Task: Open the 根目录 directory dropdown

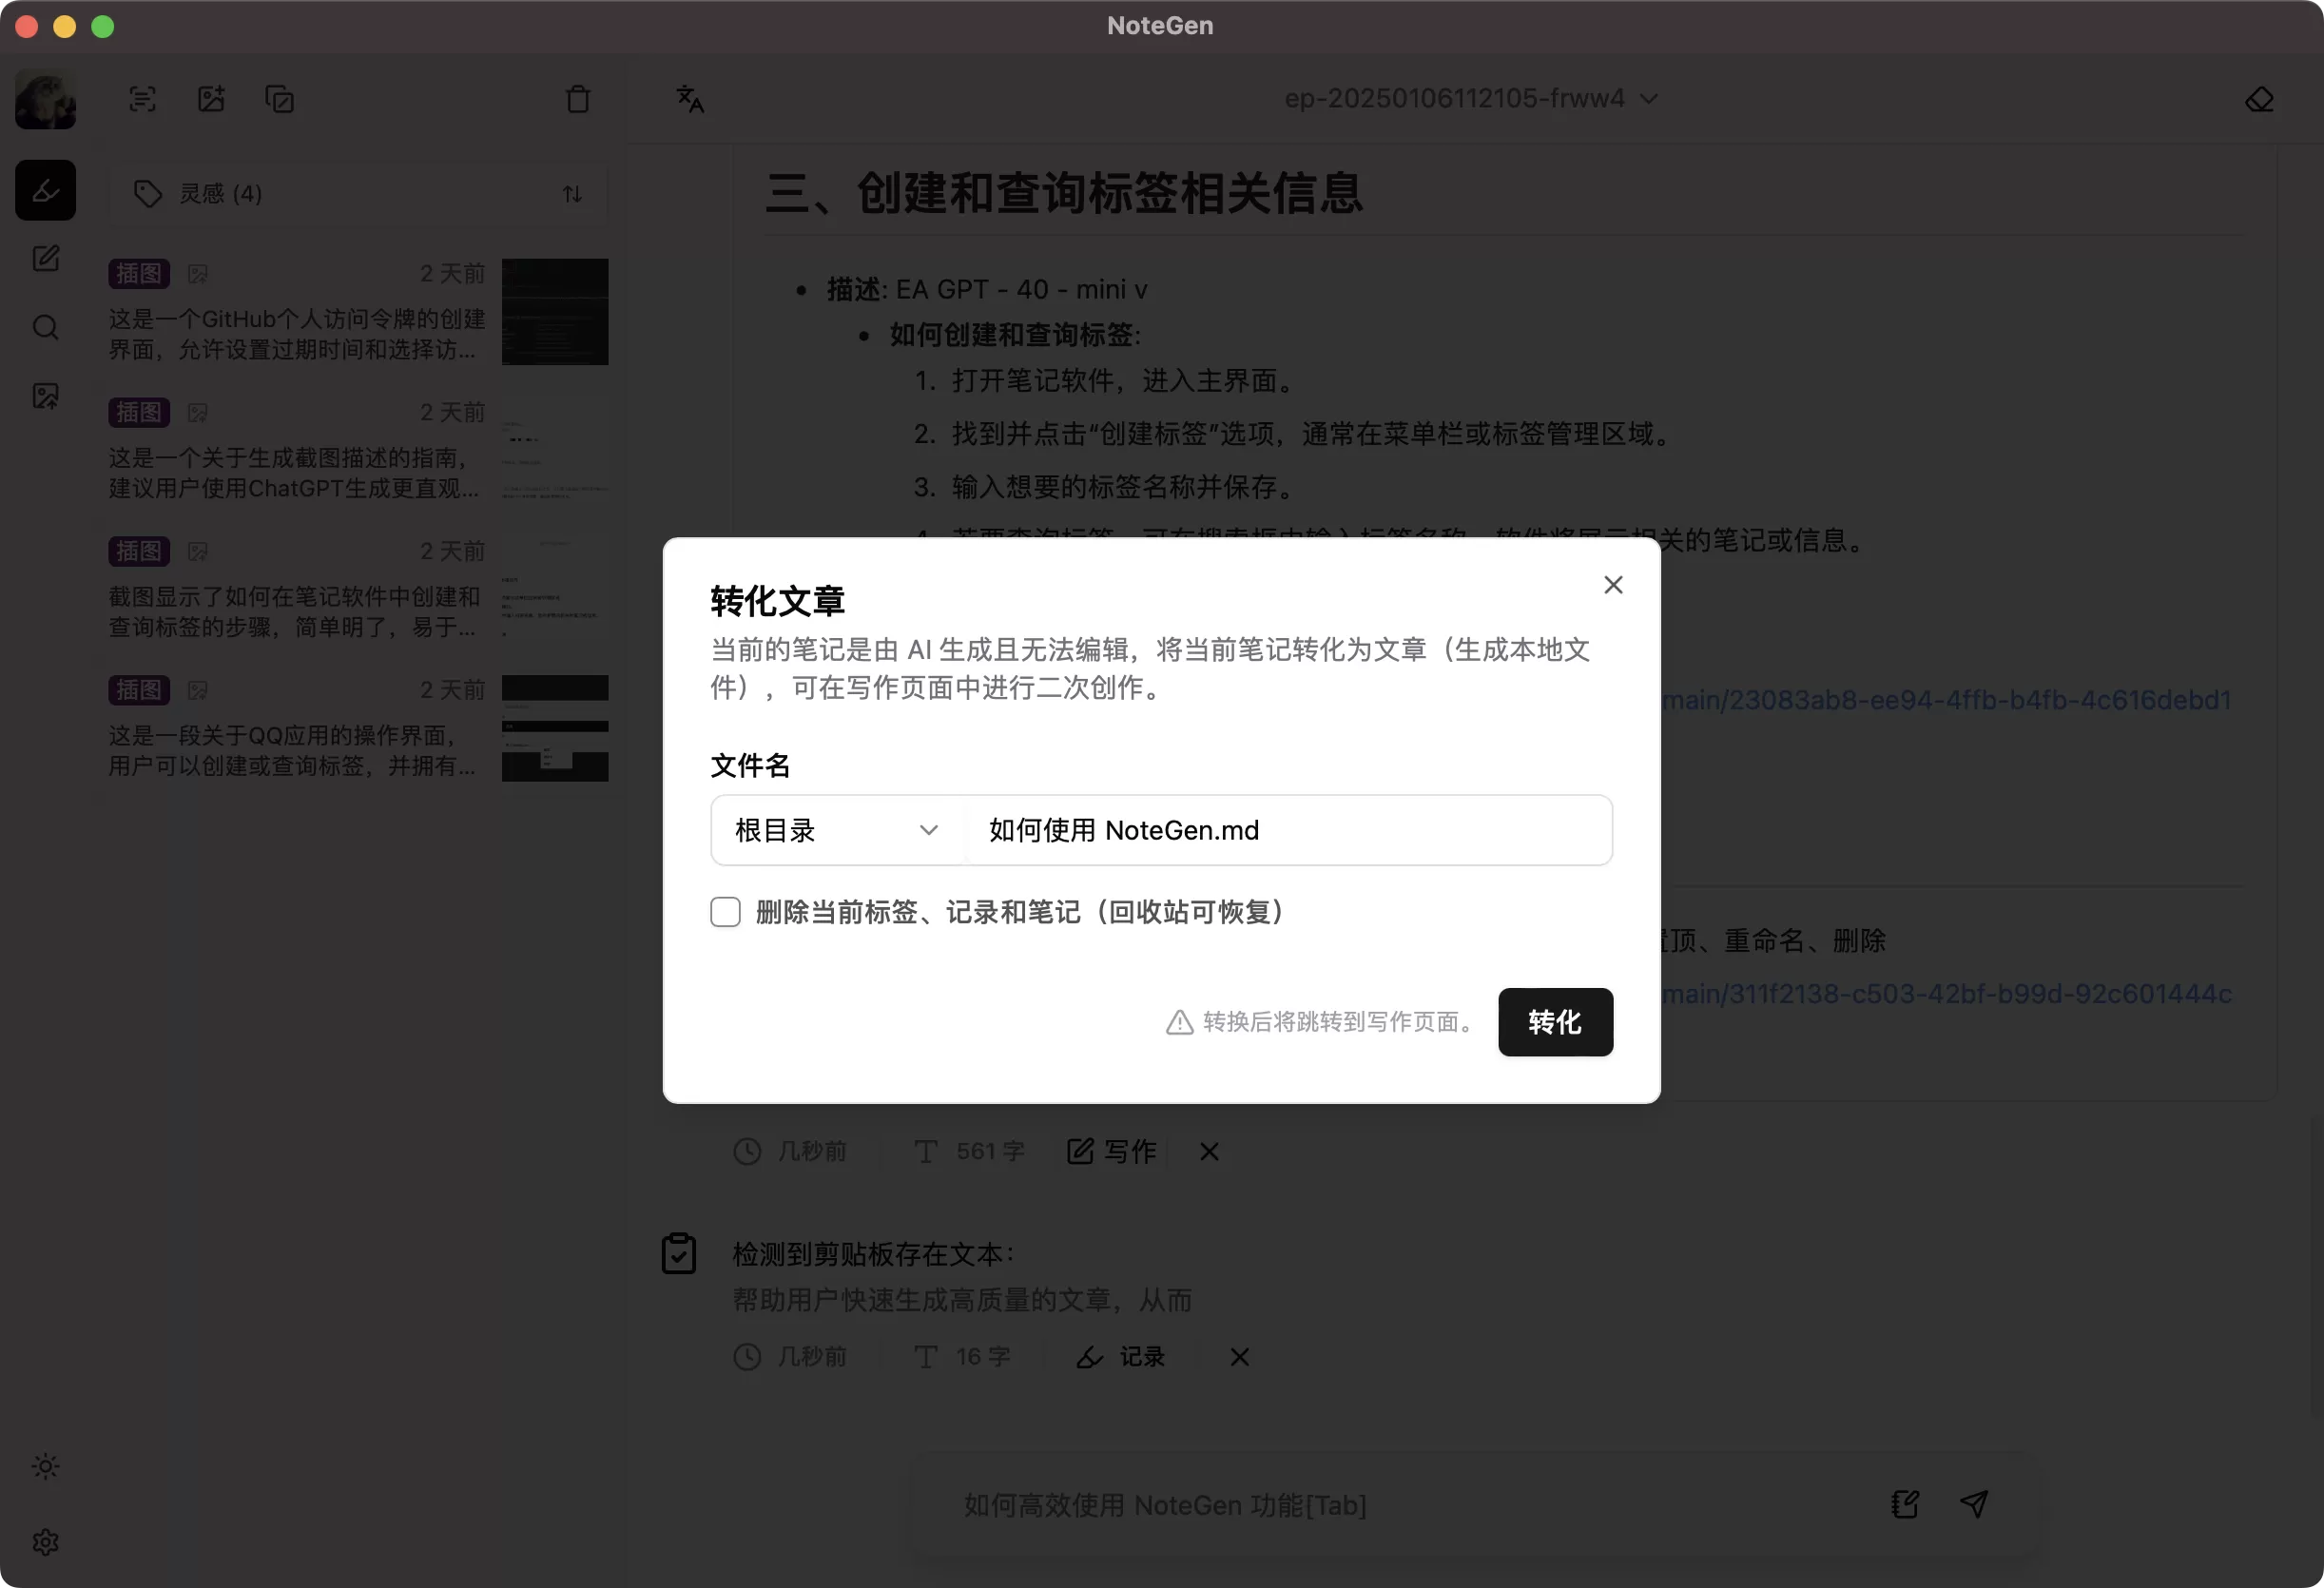Action: [836, 830]
